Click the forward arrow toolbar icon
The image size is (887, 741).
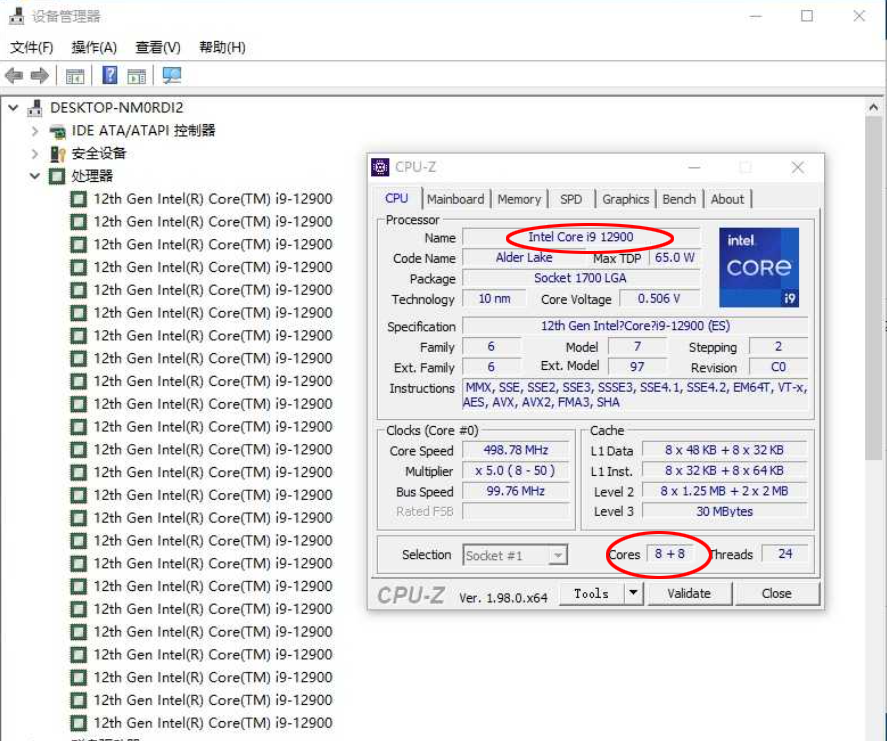(40, 75)
